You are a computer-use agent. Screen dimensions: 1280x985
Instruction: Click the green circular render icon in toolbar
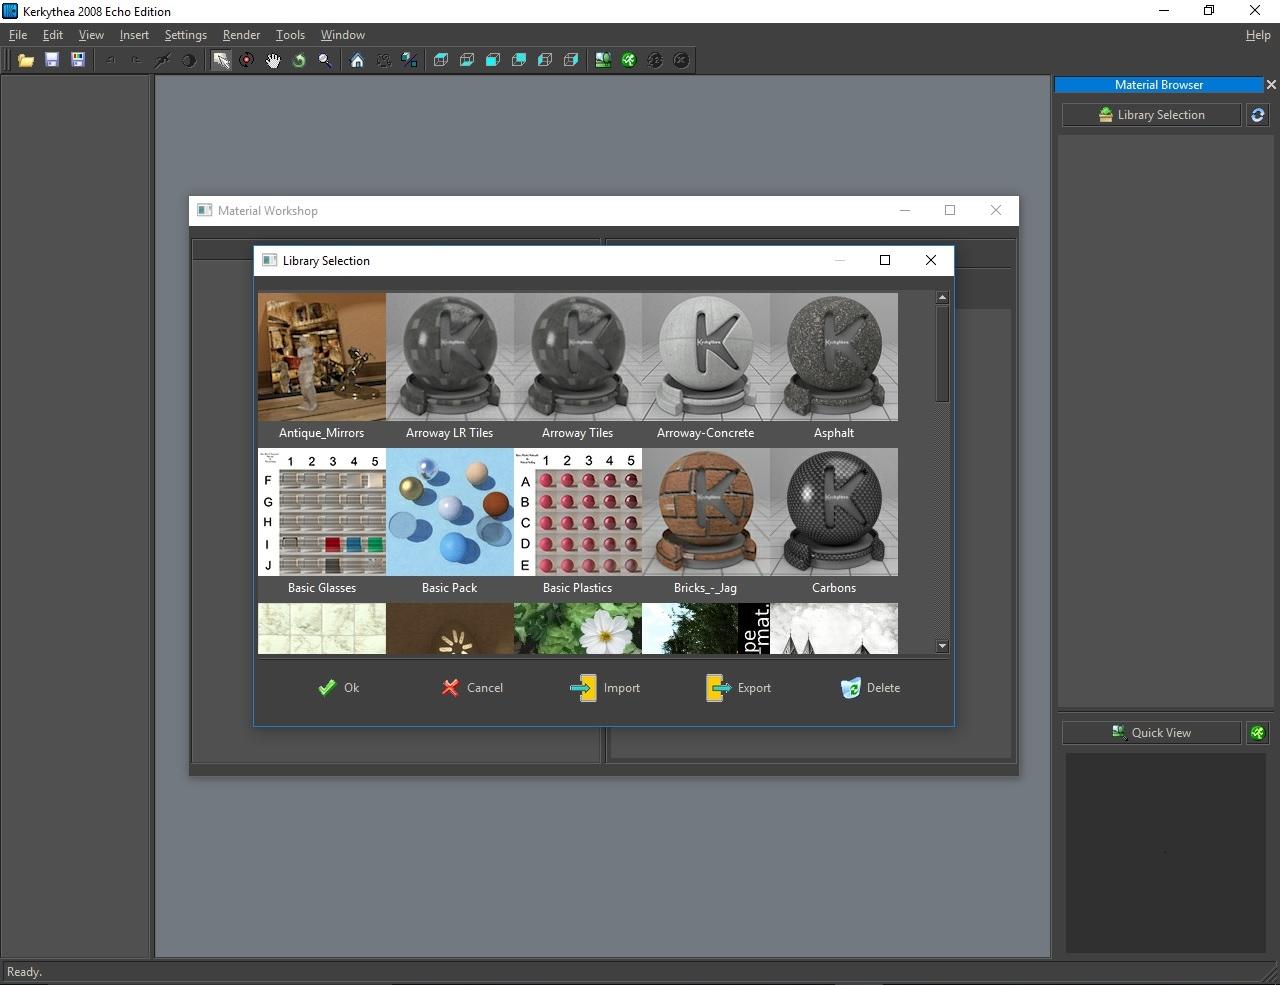(629, 60)
